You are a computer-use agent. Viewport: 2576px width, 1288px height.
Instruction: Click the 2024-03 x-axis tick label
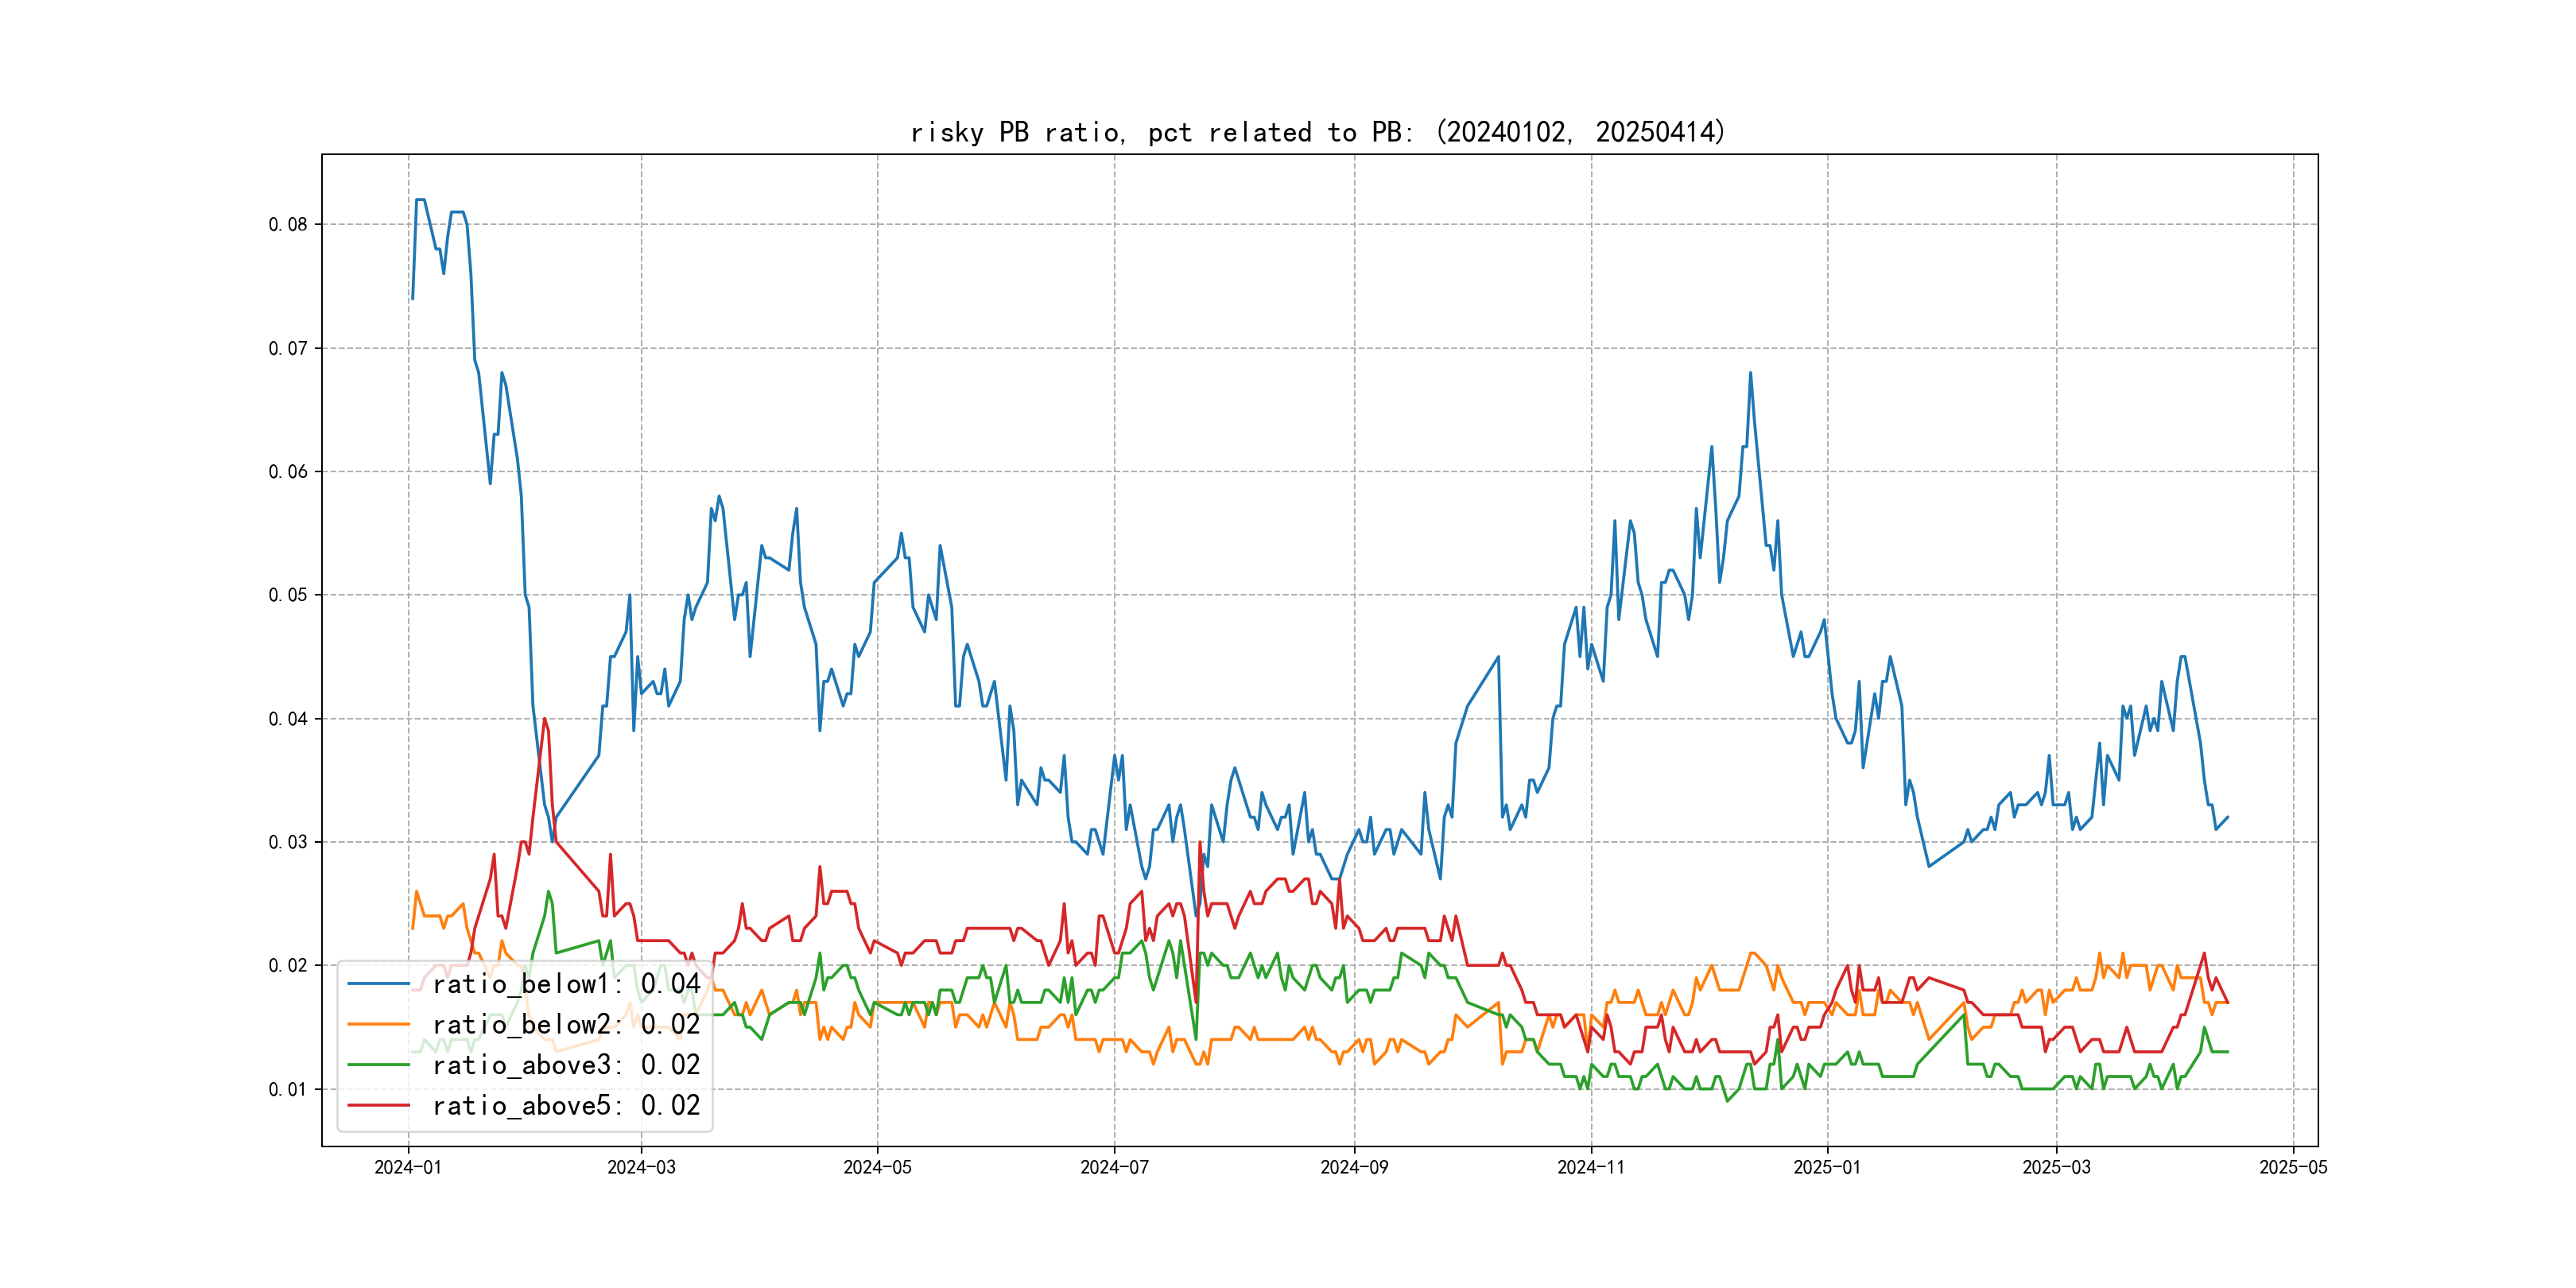point(641,1168)
